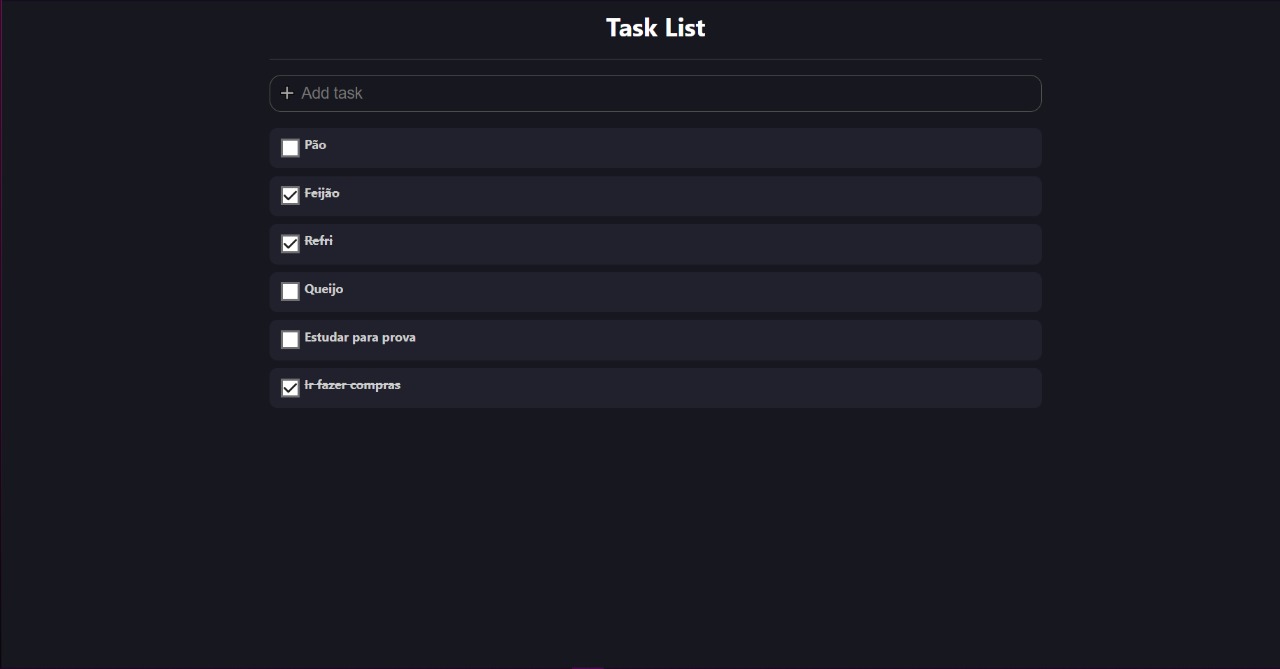Focus the Add task input field

pos(655,93)
